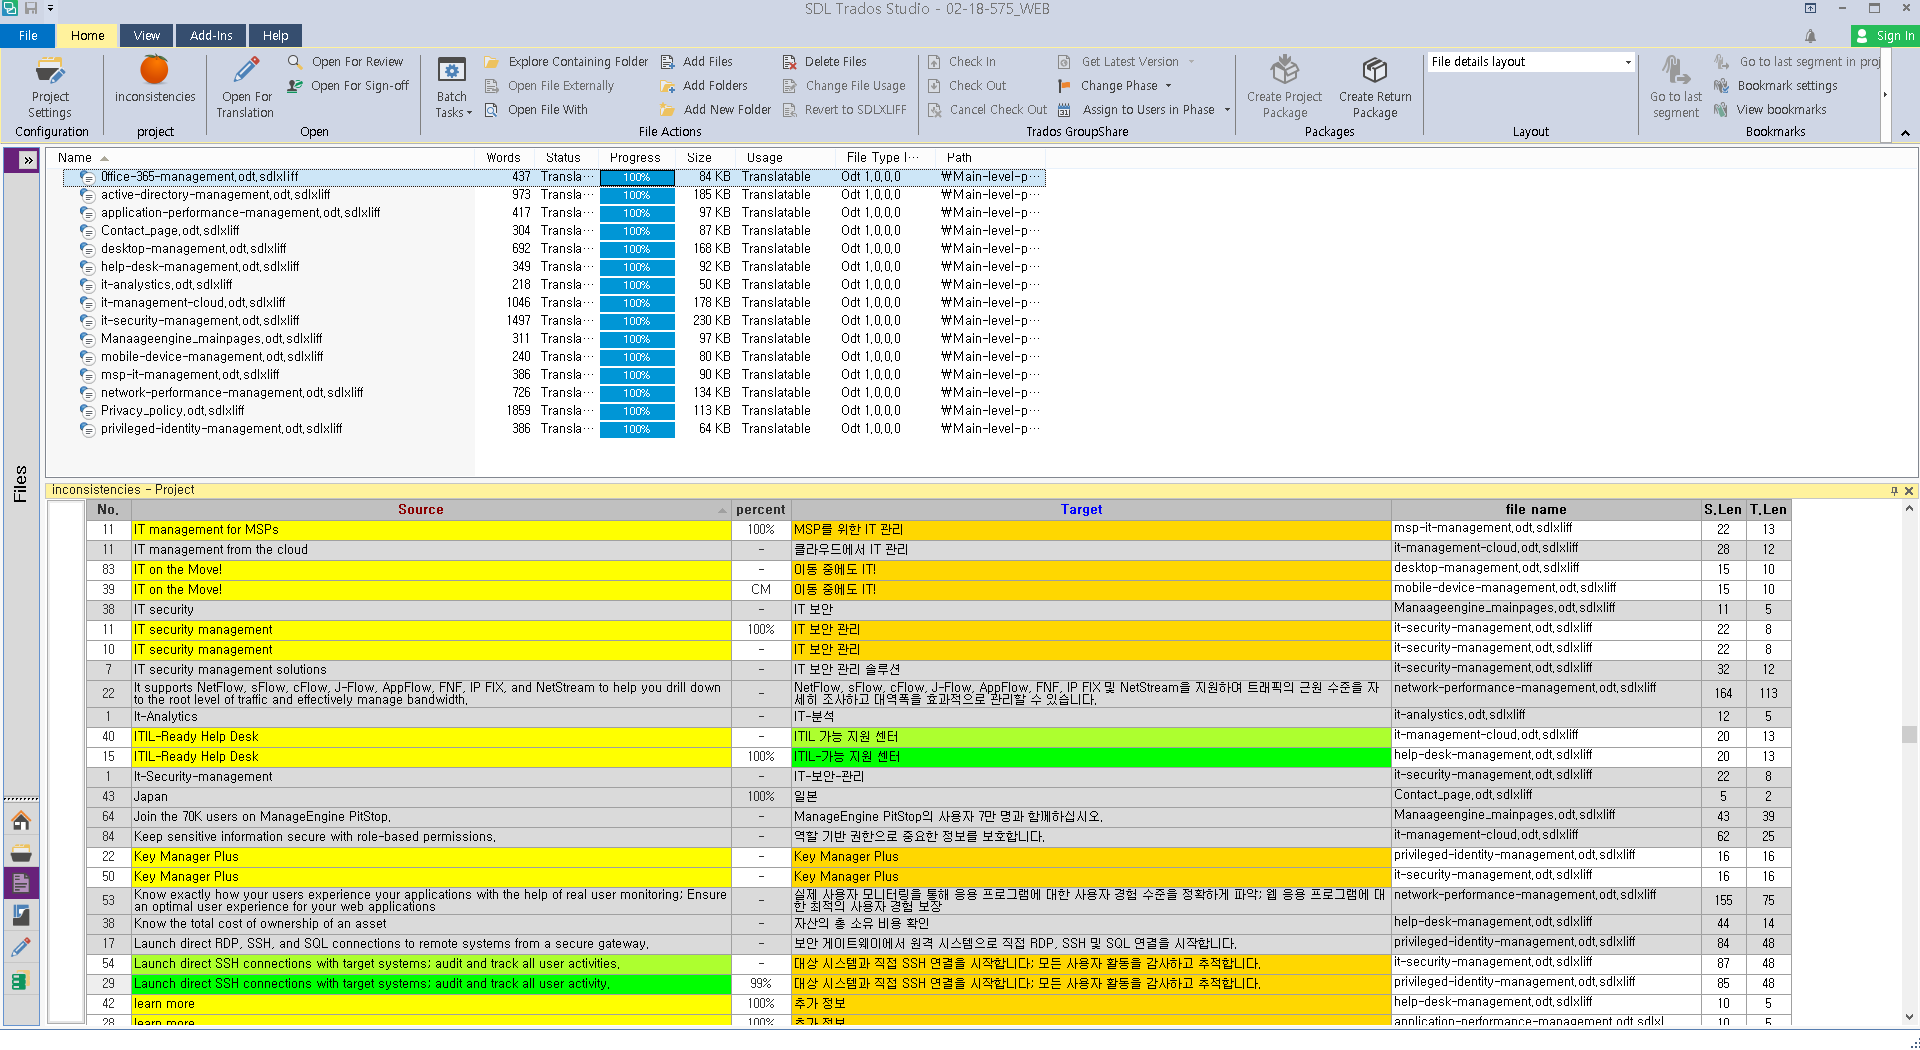
Task: Click Open File Externally
Action: (549, 86)
